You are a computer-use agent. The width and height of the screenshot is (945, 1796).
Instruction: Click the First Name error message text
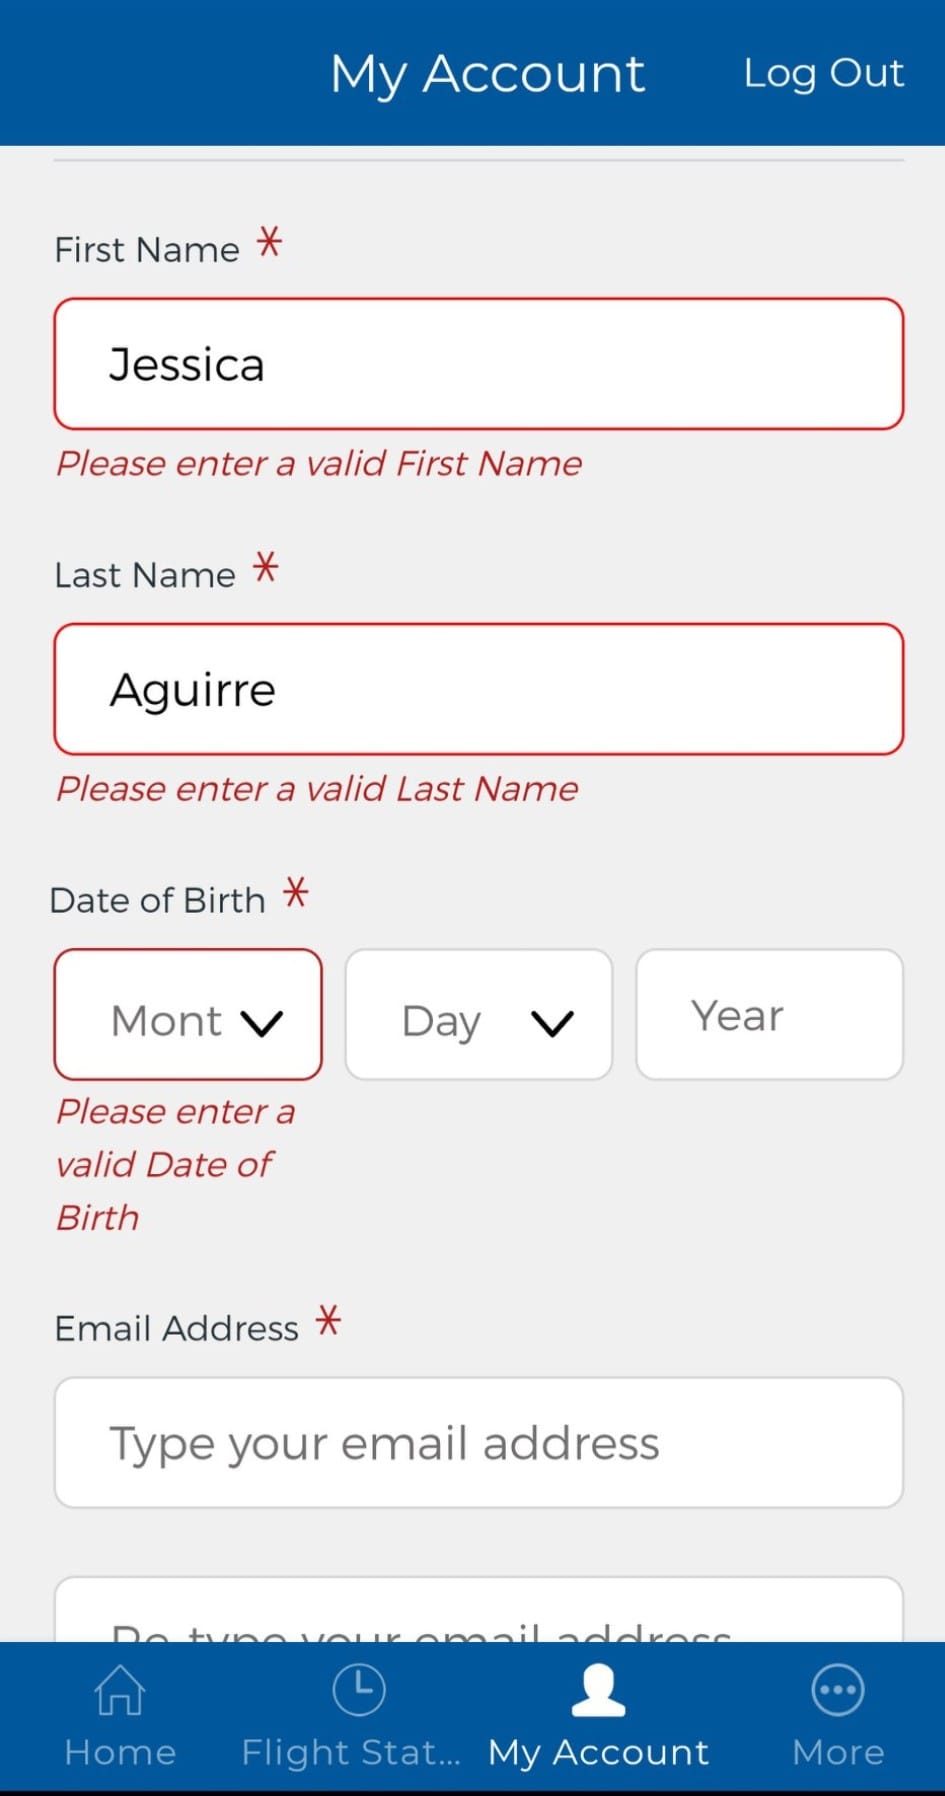(x=319, y=463)
